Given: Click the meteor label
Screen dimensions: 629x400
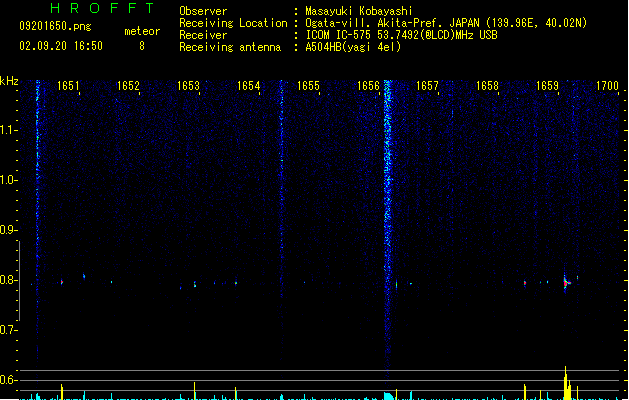Looking at the screenshot, I should (x=142, y=31).
